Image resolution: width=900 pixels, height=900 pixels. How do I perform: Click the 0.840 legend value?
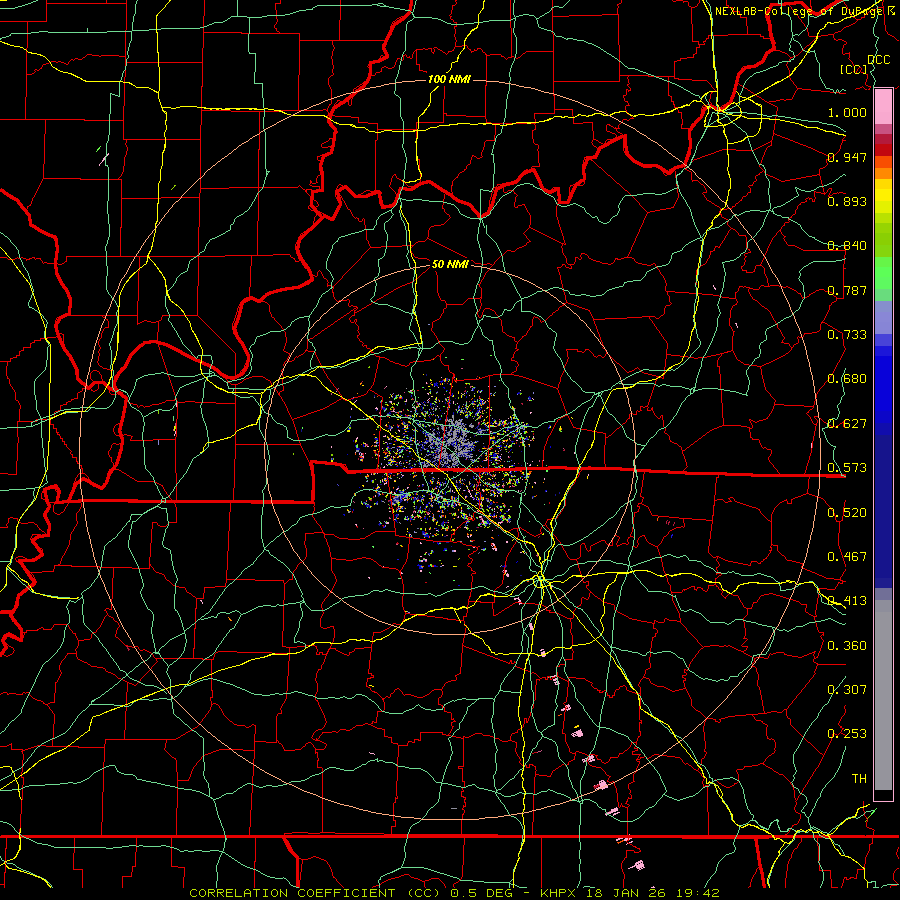pos(847,246)
